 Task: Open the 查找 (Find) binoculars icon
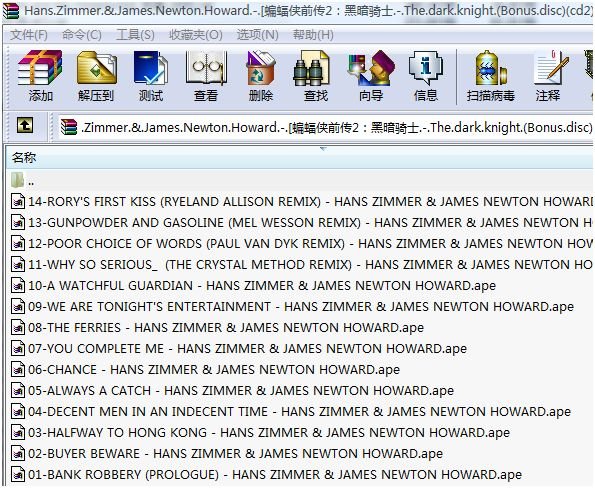click(x=315, y=76)
